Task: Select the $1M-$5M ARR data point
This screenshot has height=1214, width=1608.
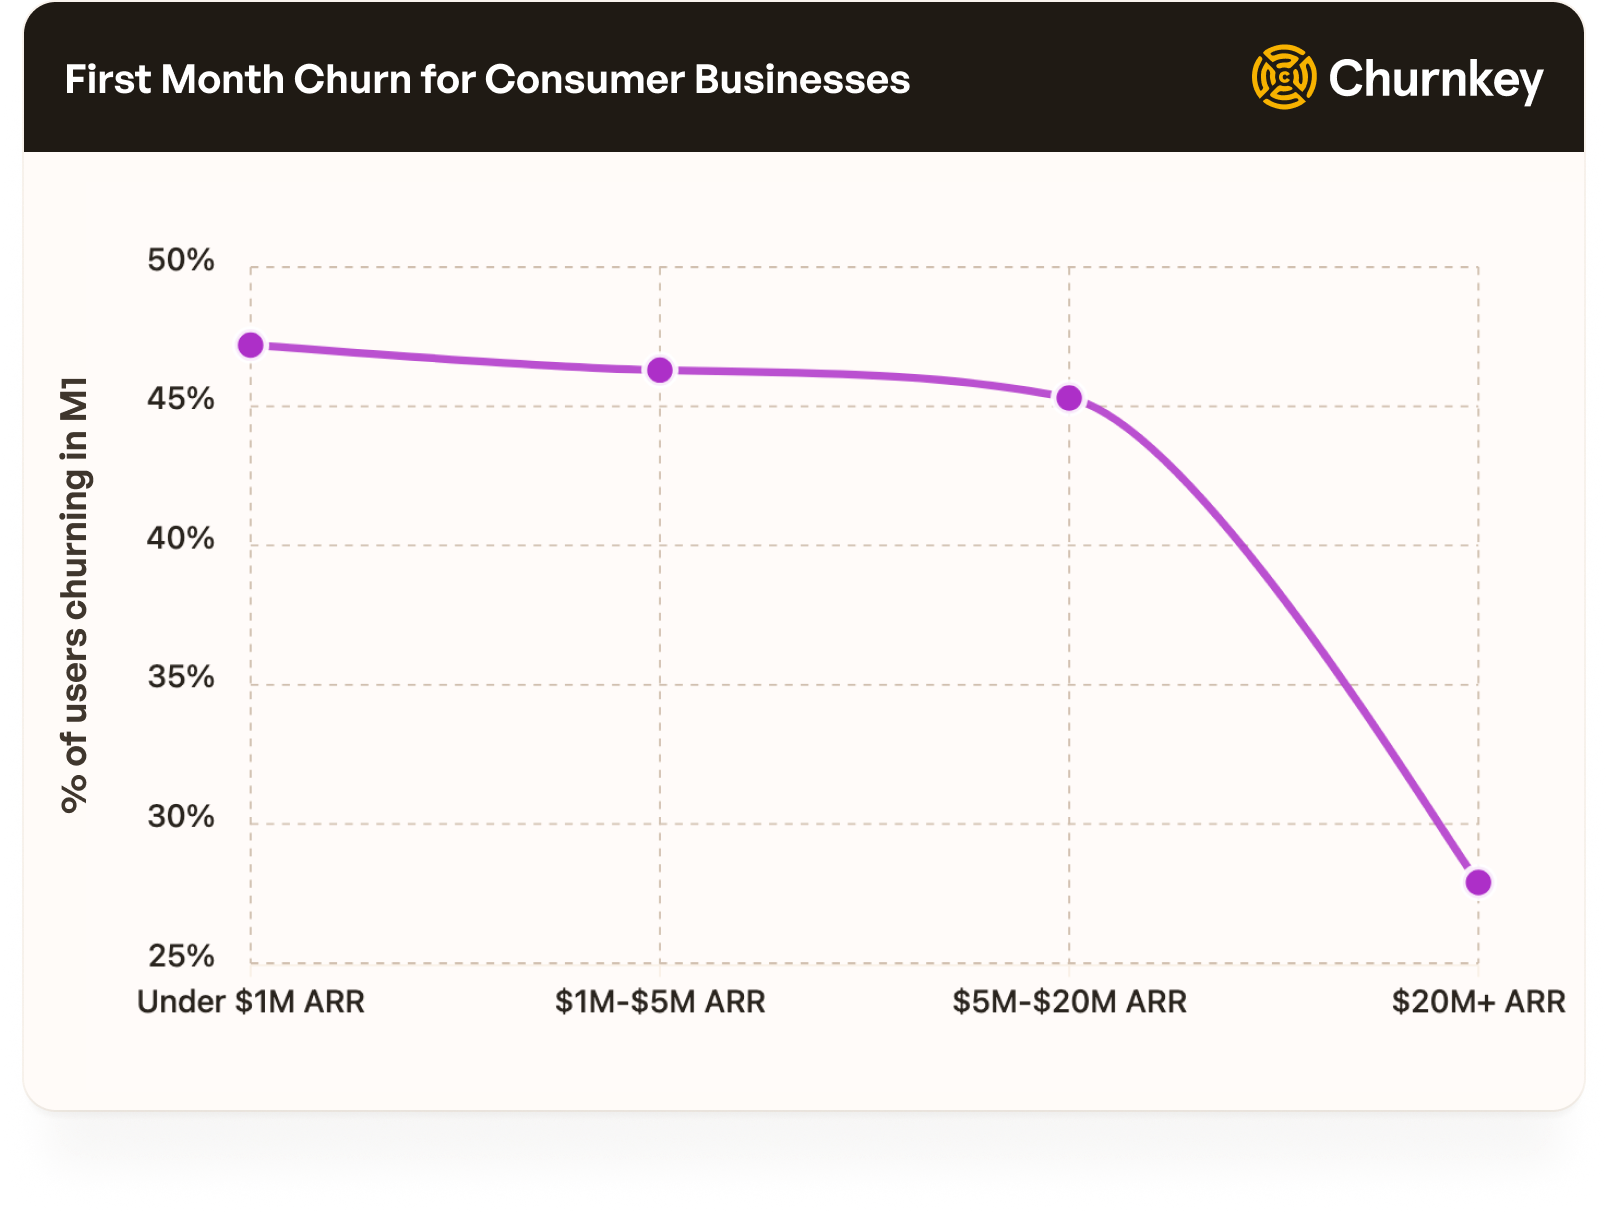Action: [x=660, y=370]
